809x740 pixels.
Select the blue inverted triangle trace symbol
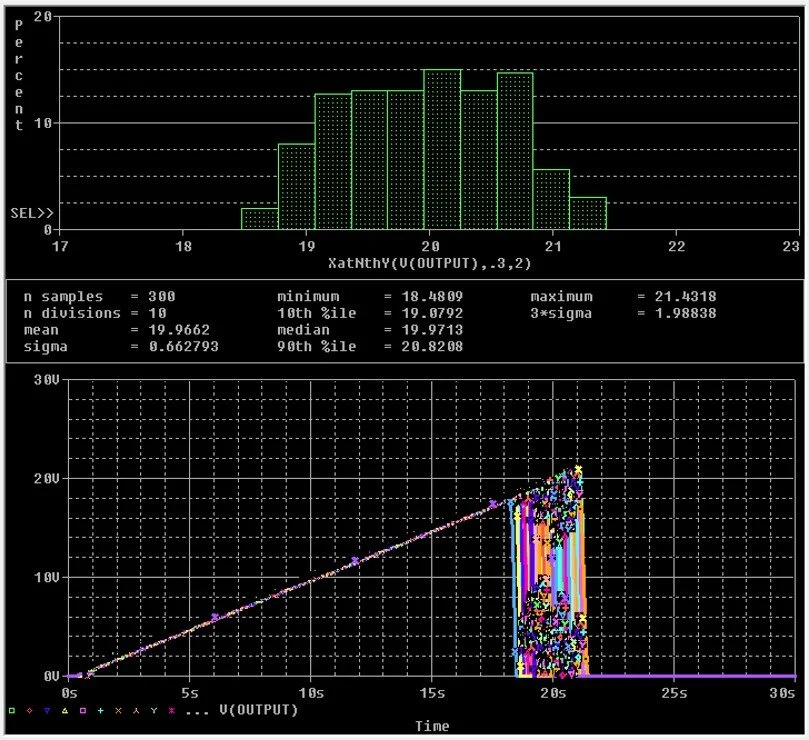point(47,711)
